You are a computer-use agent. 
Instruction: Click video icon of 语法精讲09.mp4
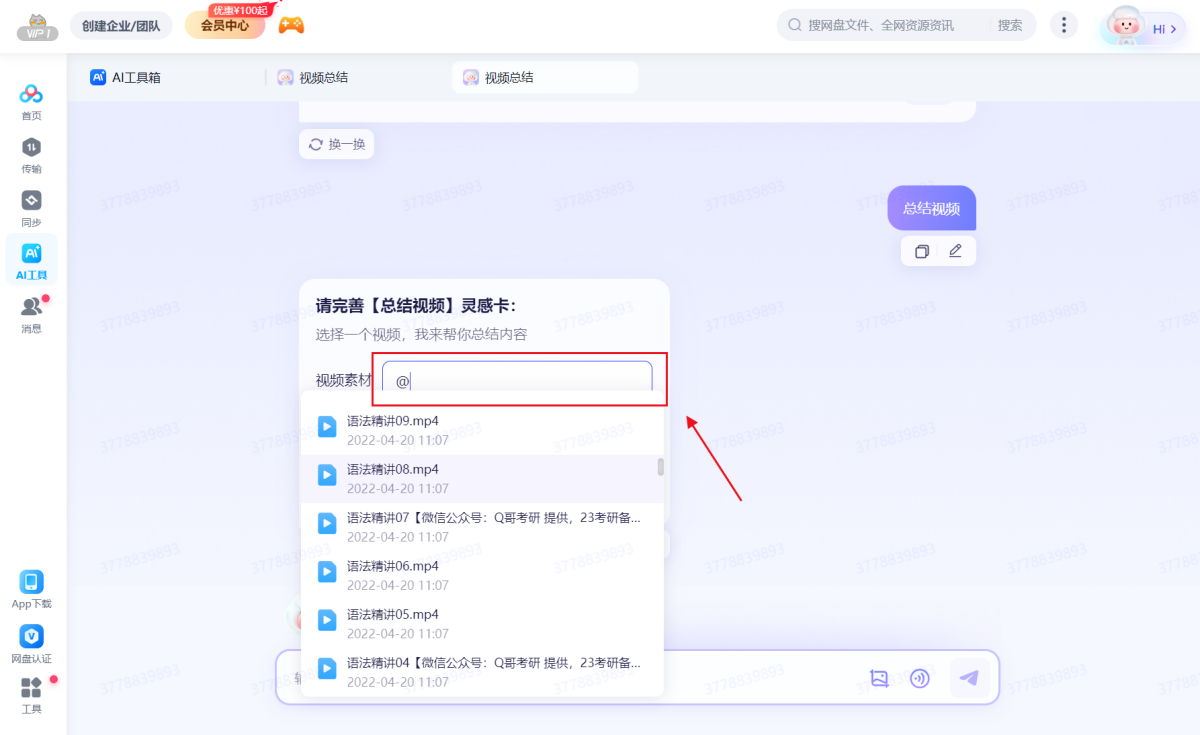coord(327,427)
